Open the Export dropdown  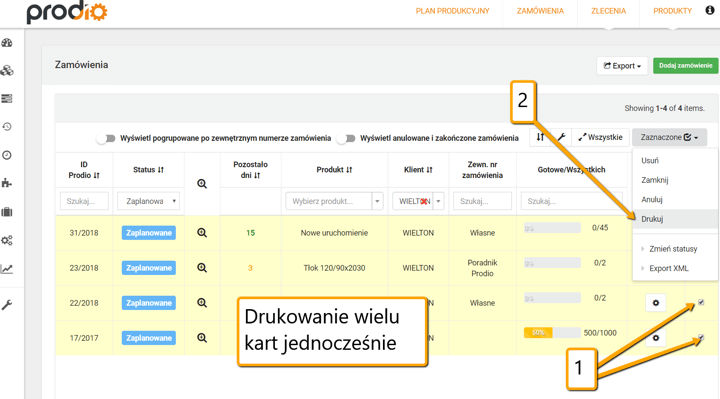point(622,66)
